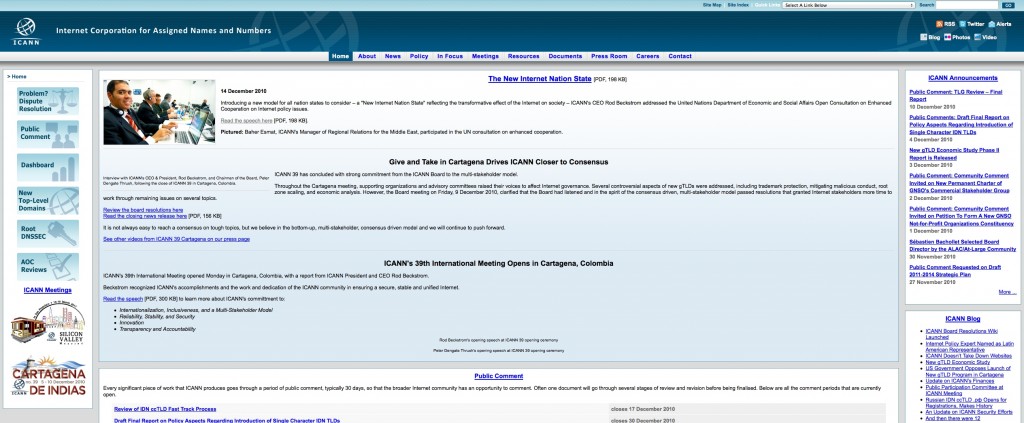This screenshot has width=1024, height=423.
Task: Open the Public Comment section heading link
Action: click(498, 377)
